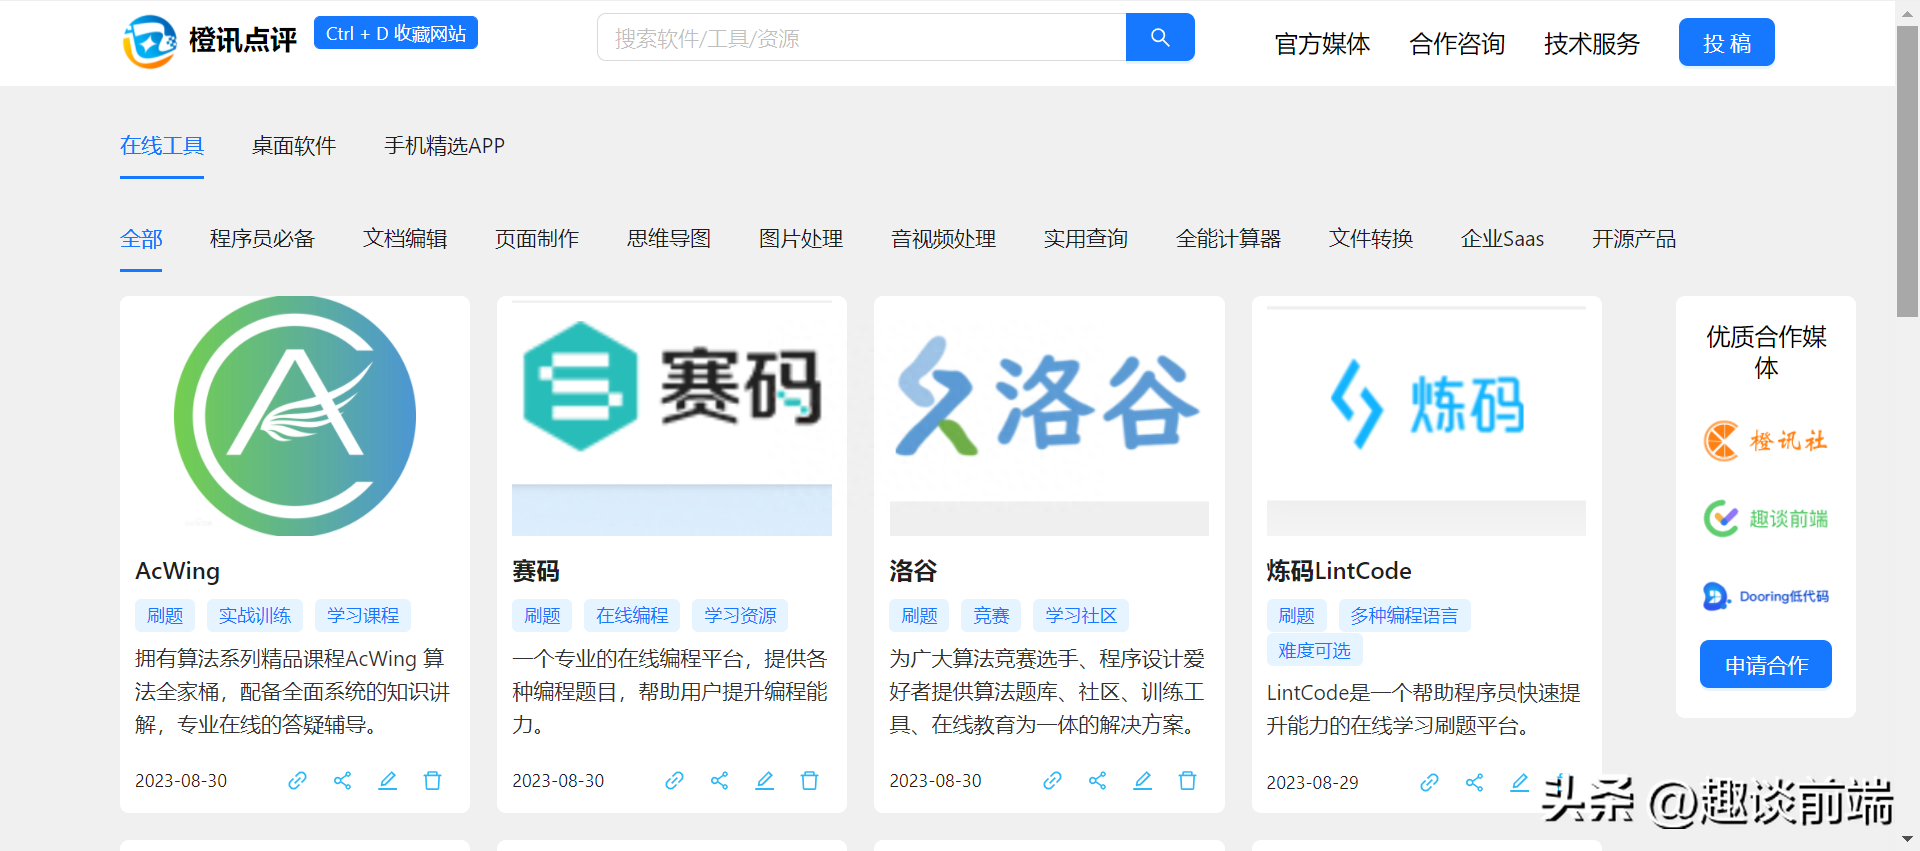This screenshot has height=851, width=1920.
Task: Copy link icon on 赛码 card
Action: coord(674,780)
